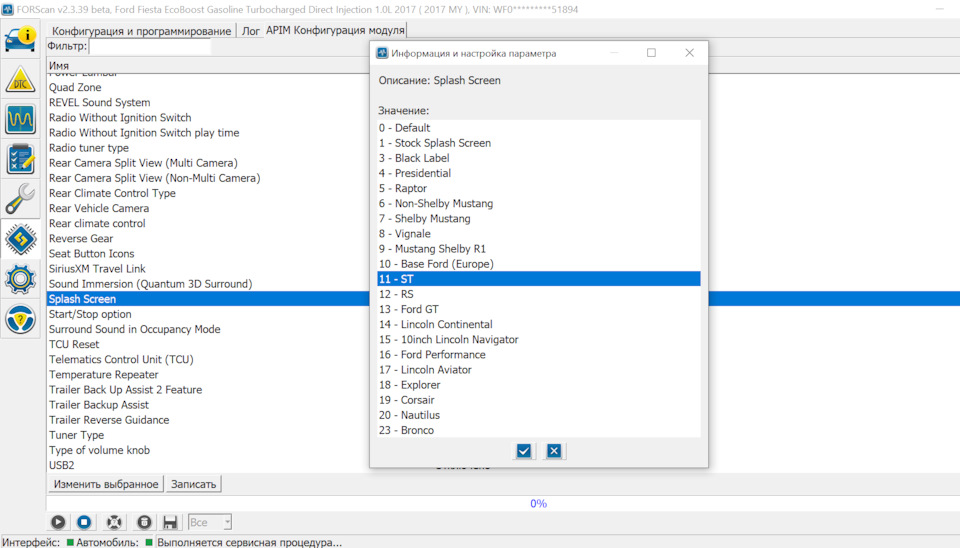The image size is (960, 548).
Task: Click the round icon left of save
Action: [144, 522]
